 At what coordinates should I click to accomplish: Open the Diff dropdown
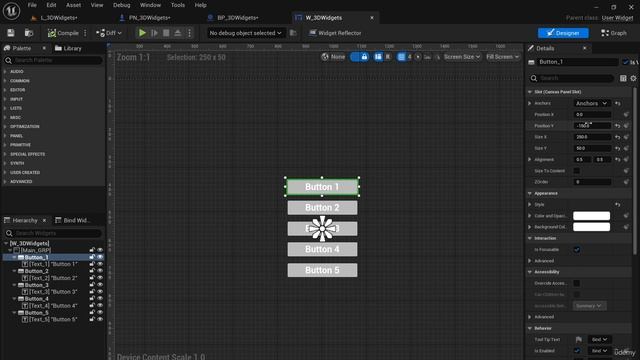109,33
